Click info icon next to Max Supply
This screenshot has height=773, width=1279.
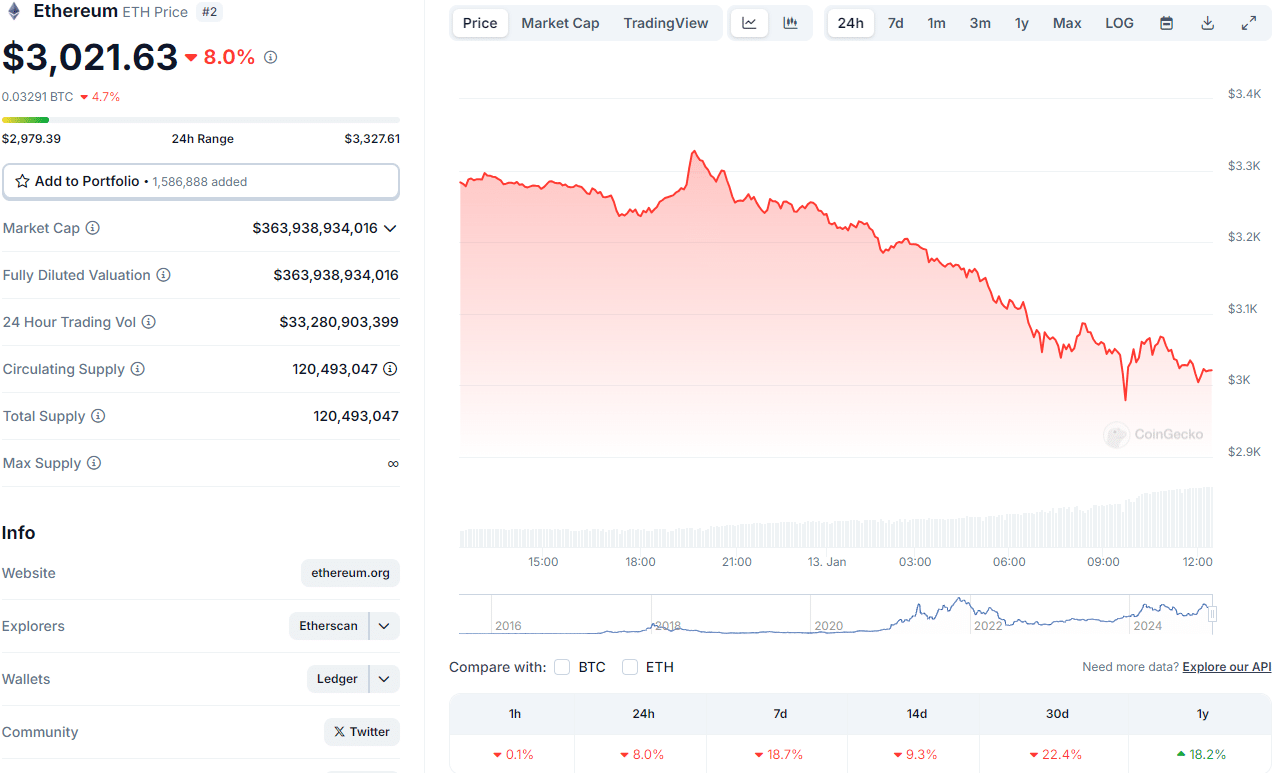coord(94,463)
